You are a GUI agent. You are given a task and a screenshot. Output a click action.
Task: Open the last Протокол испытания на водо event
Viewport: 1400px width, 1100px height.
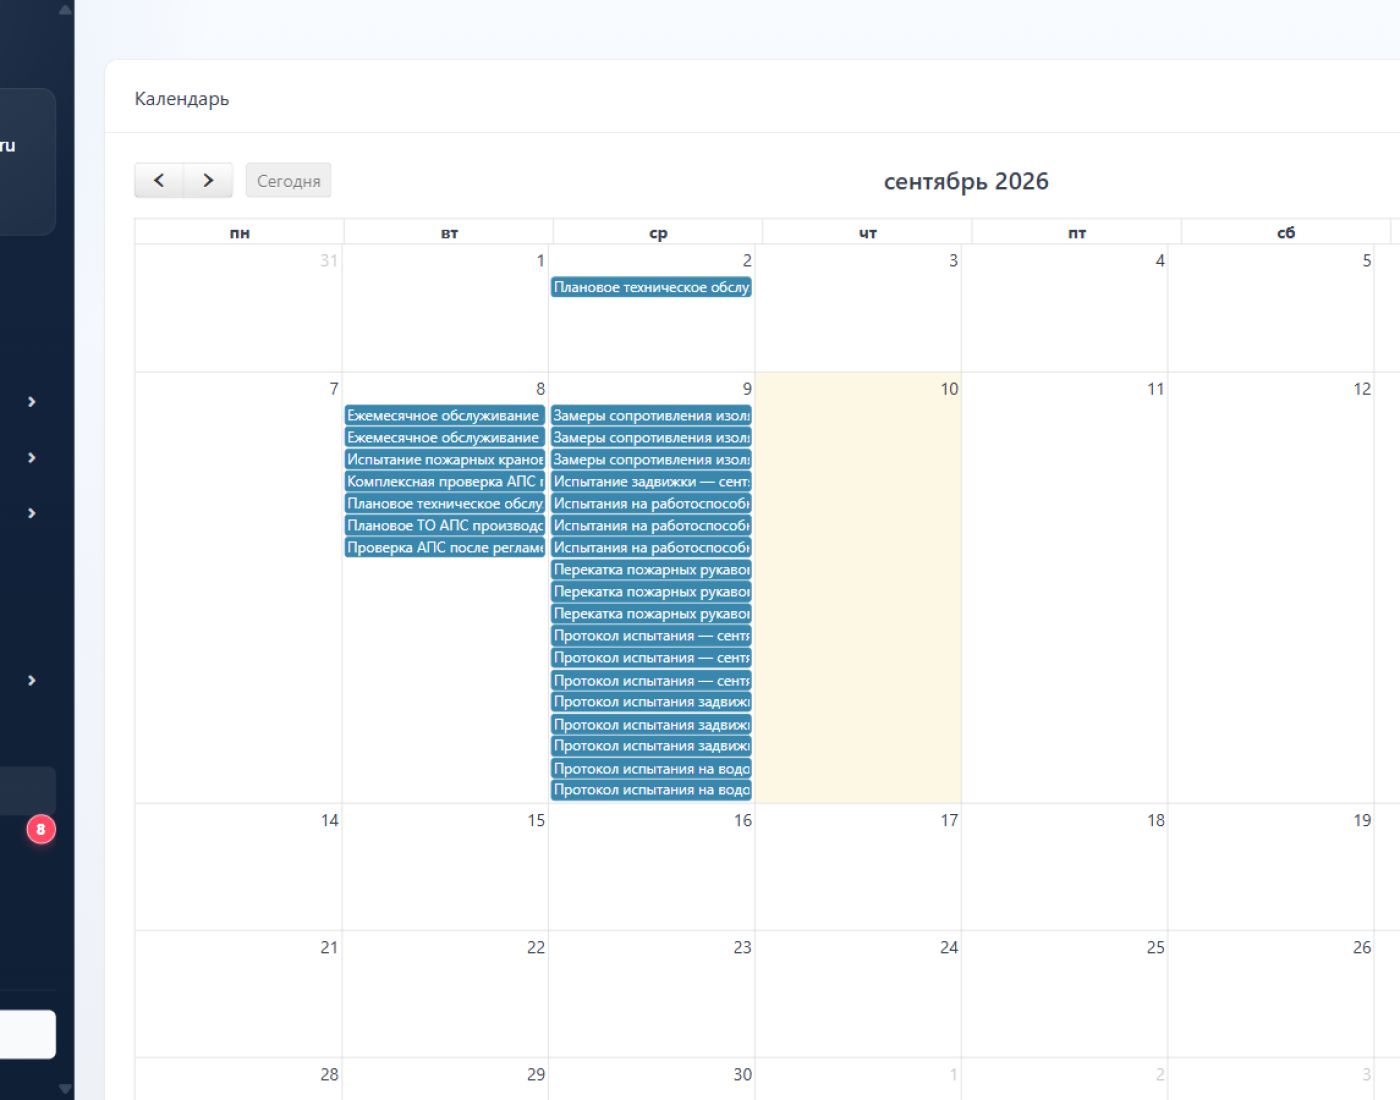pyautogui.click(x=651, y=790)
